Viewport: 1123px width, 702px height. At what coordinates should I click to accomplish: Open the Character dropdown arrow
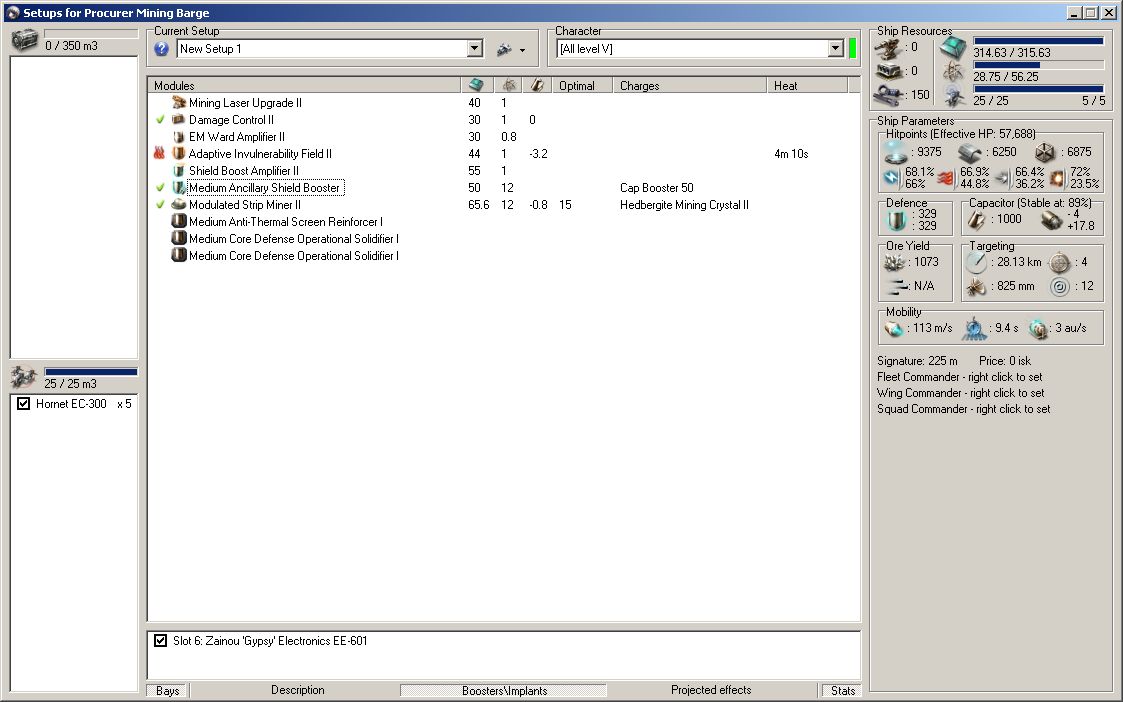(836, 49)
